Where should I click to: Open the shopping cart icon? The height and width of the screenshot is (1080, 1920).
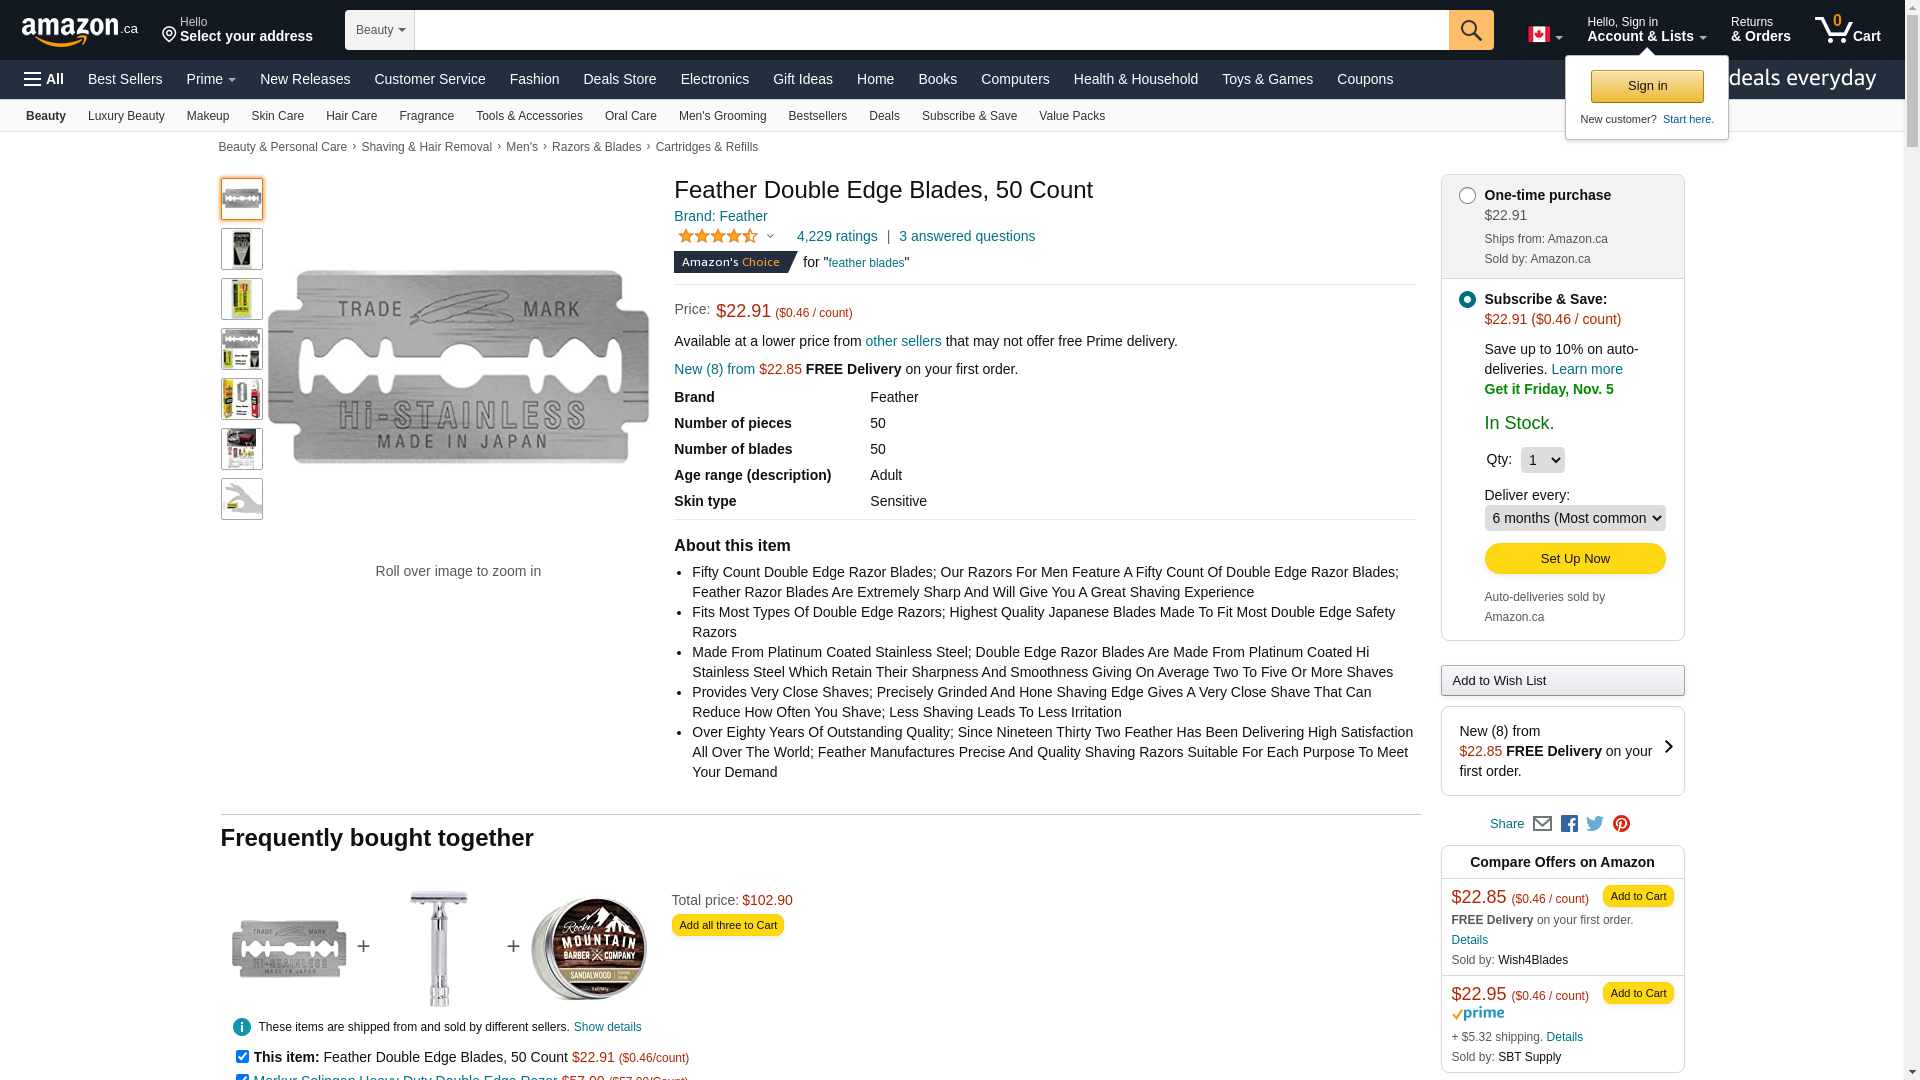[x=1847, y=30]
